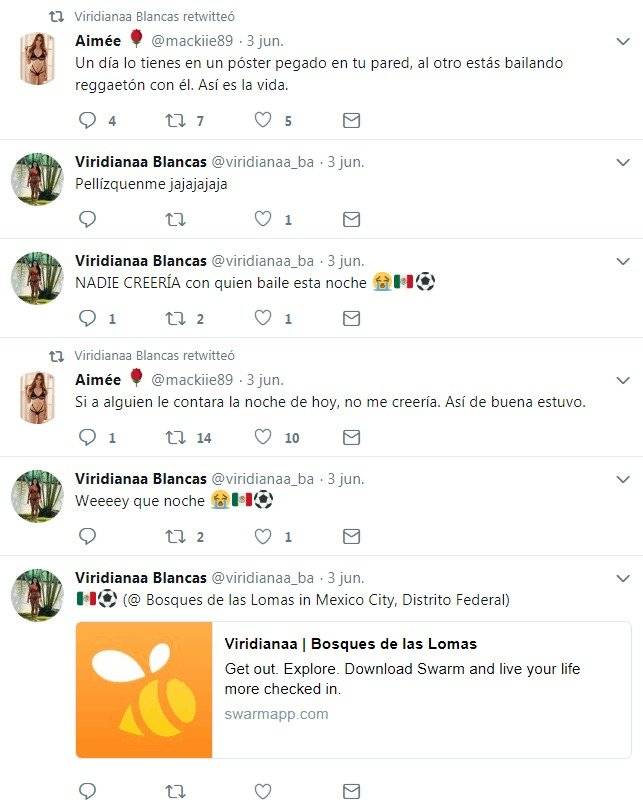Like the "Pellízquenme jajajajaja" tweet
The image size is (643, 809).
point(263,219)
